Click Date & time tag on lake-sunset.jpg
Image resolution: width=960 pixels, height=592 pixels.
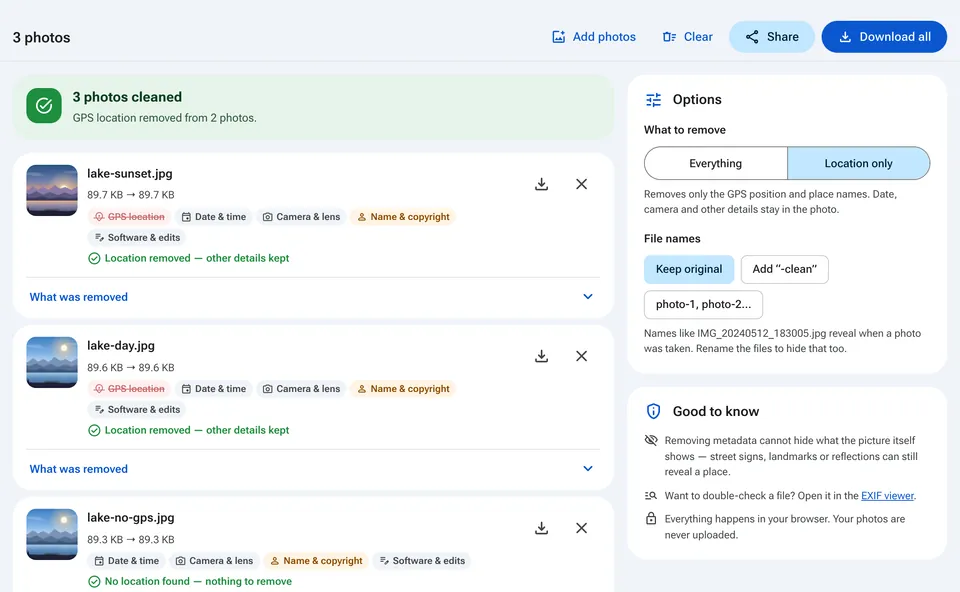click(214, 217)
